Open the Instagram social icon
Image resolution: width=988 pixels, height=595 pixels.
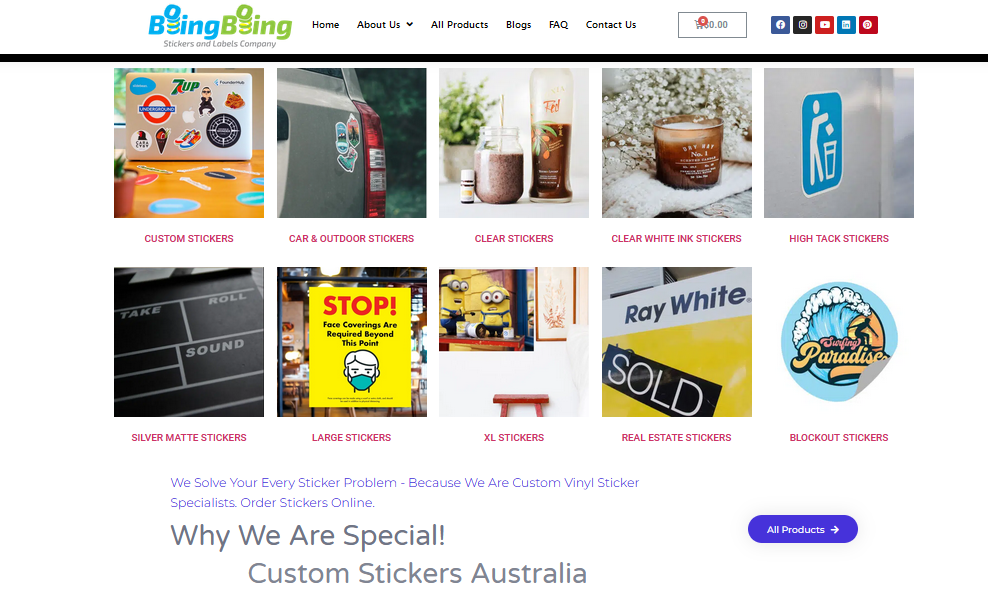[802, 25]
